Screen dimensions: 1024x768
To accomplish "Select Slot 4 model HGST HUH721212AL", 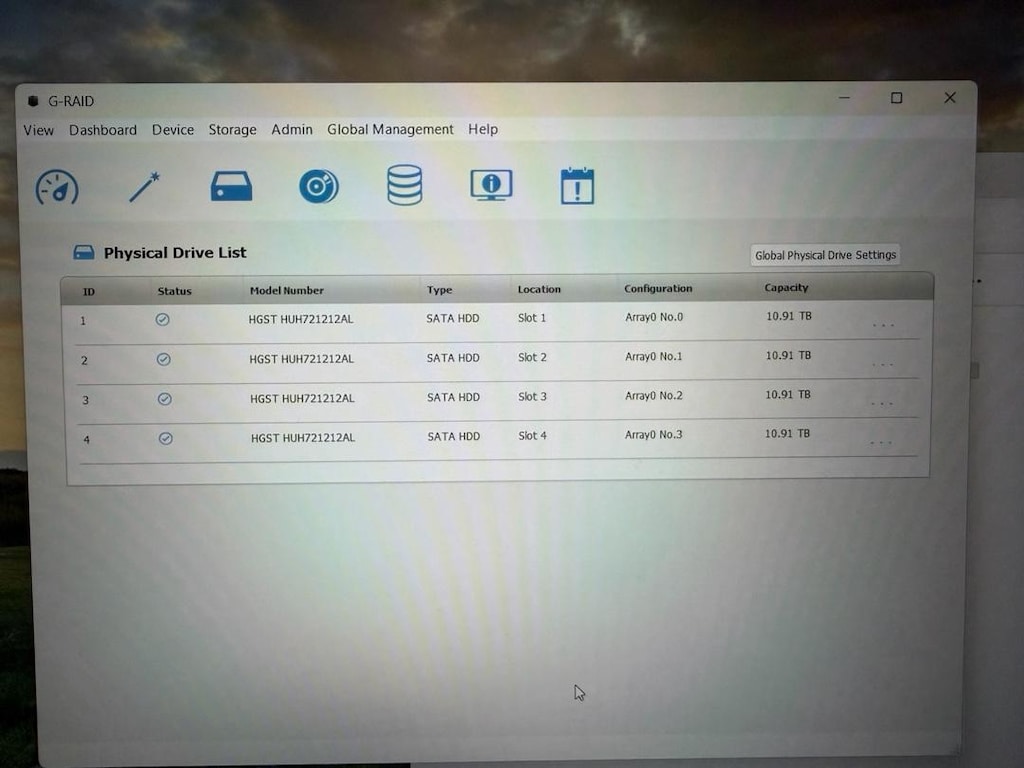I will pos(303,438).
